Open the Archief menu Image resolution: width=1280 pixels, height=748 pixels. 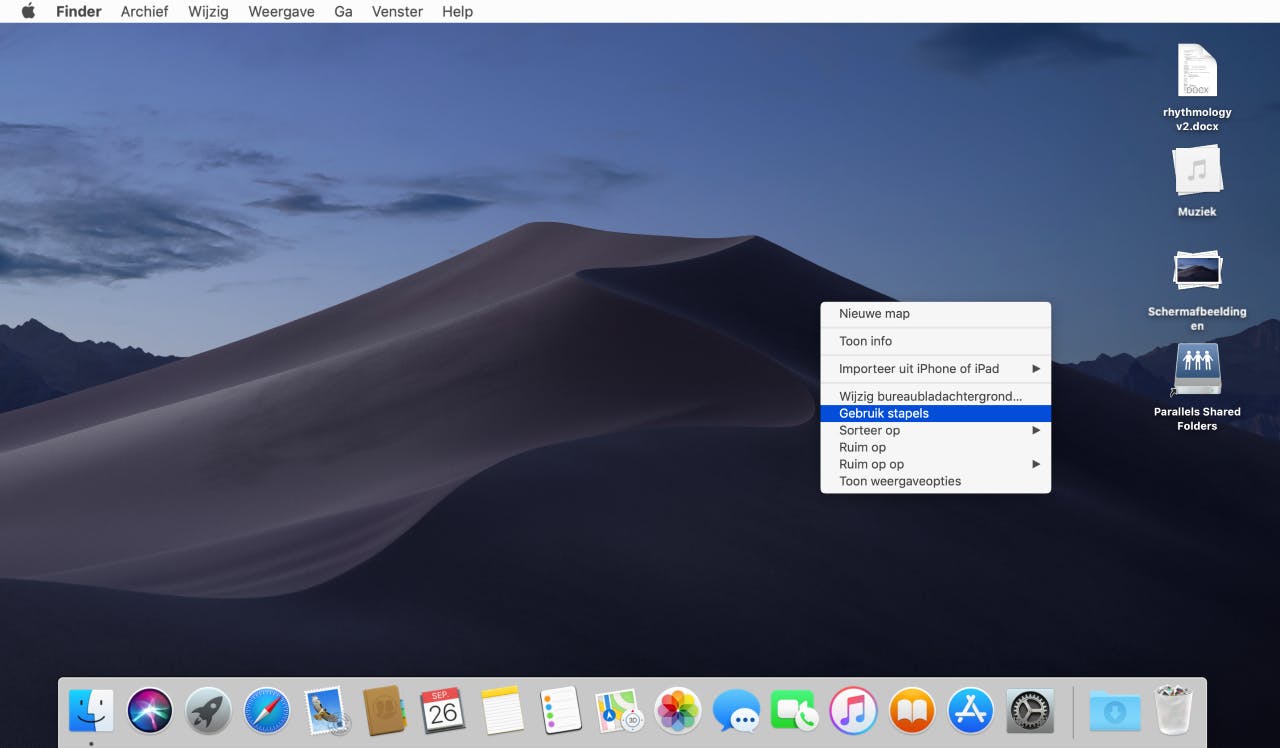(144, 12)
